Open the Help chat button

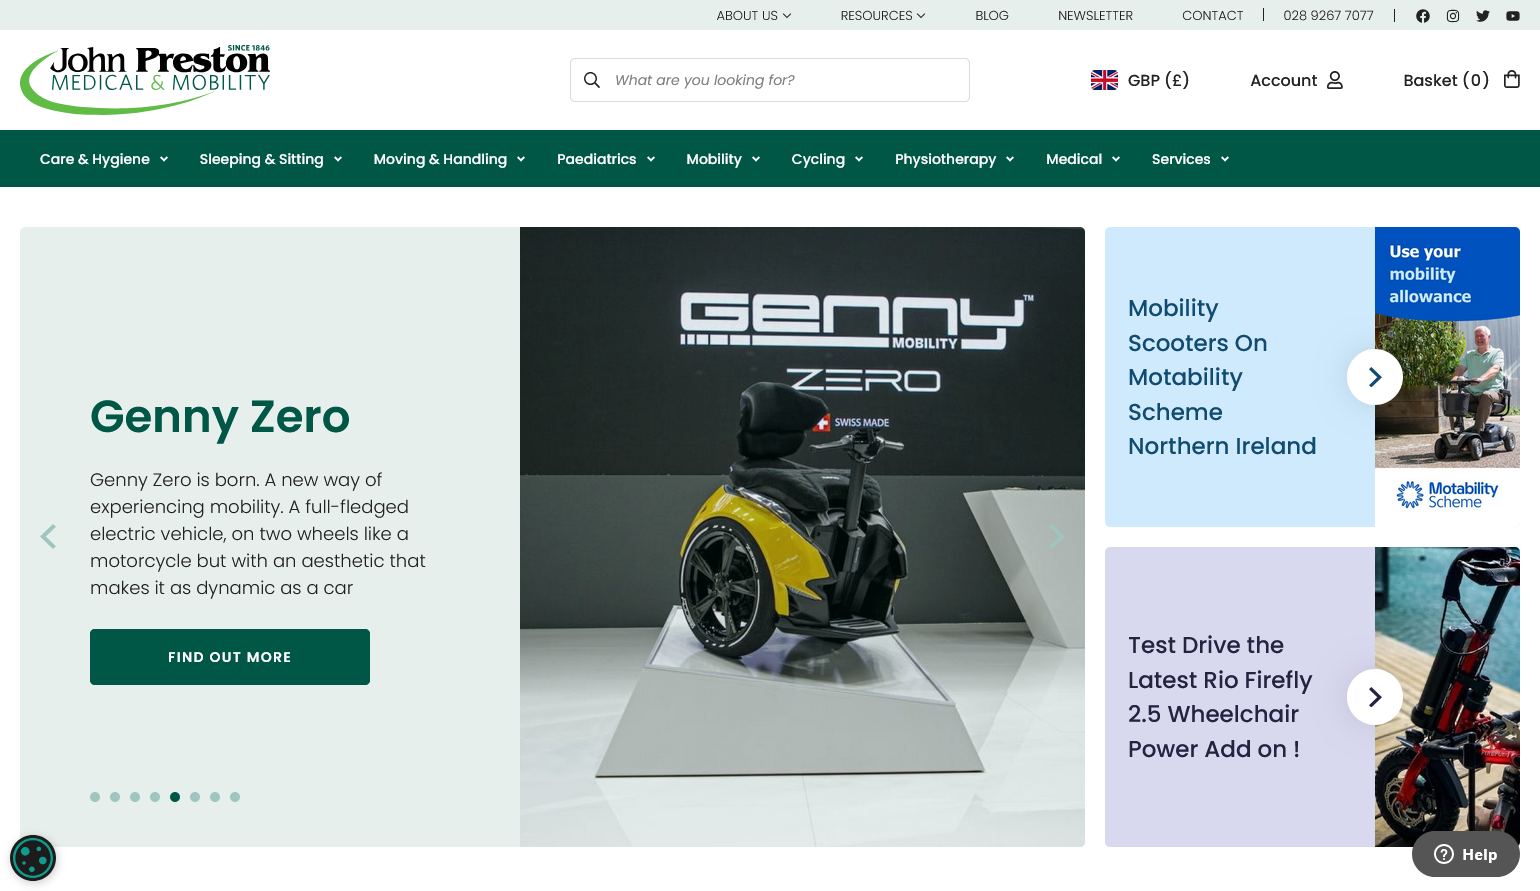(1466, 854)
